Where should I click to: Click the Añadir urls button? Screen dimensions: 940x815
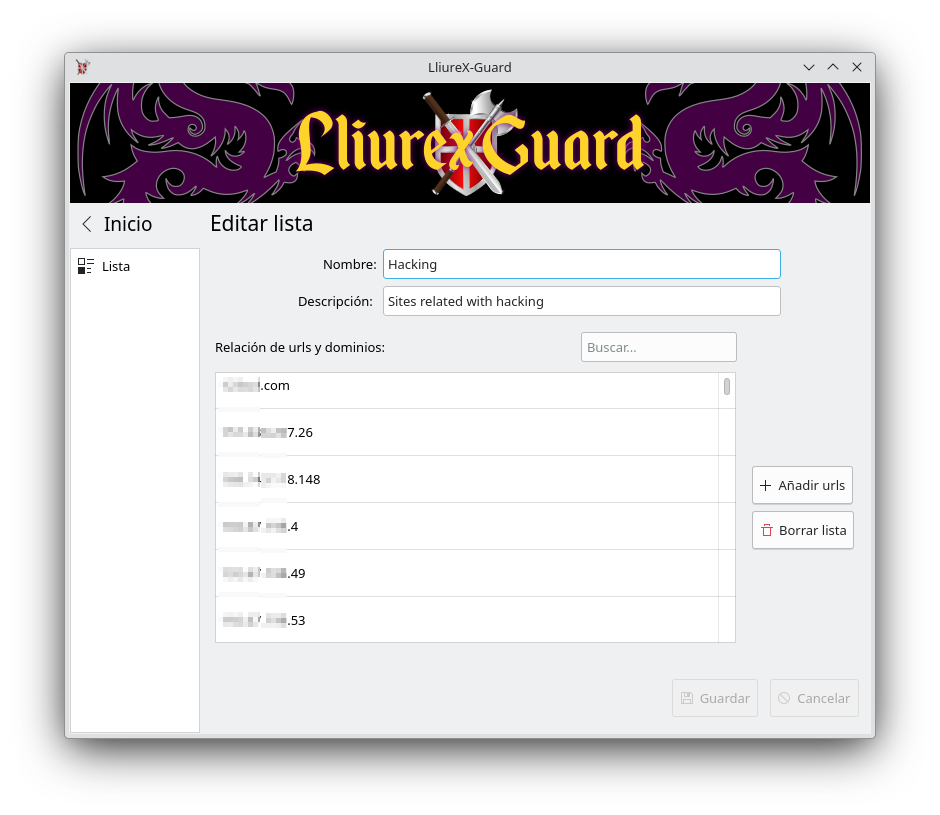tap(802, 485)
